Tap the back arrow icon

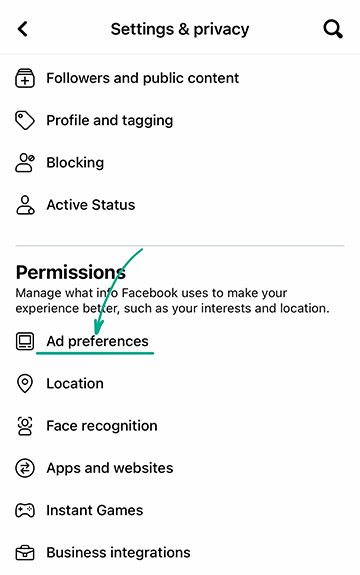(23, 29)
